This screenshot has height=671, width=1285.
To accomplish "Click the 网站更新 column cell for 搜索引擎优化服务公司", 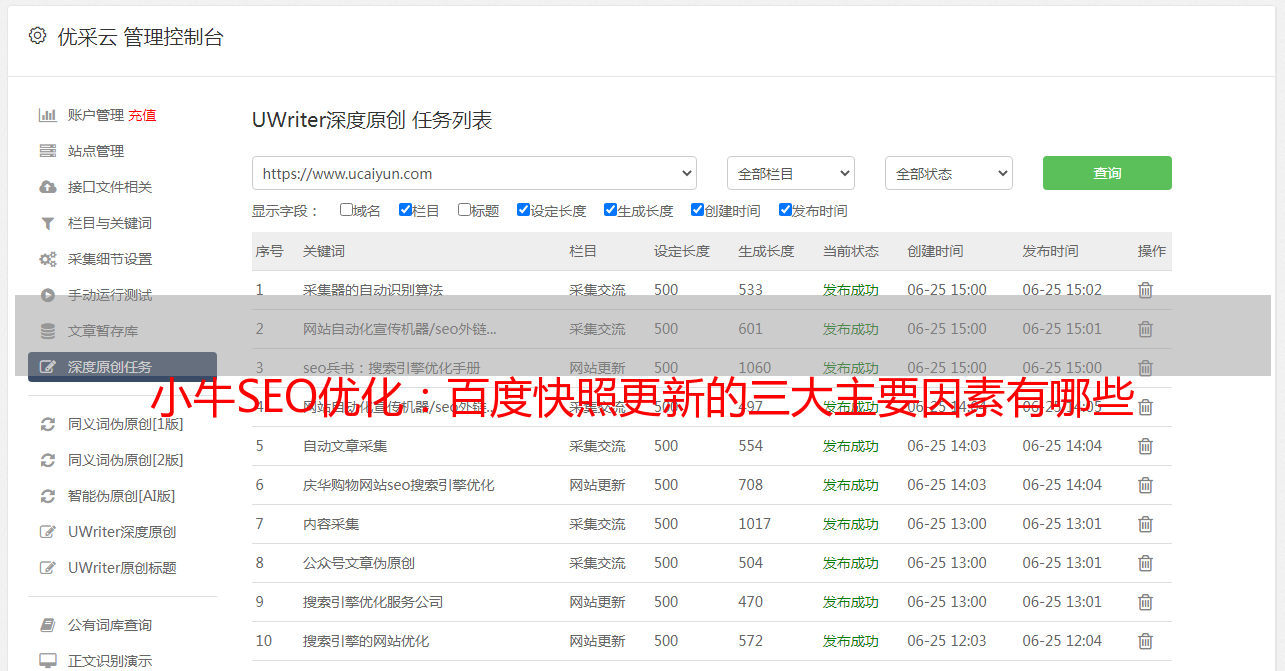I will click(x=597, y=602).
